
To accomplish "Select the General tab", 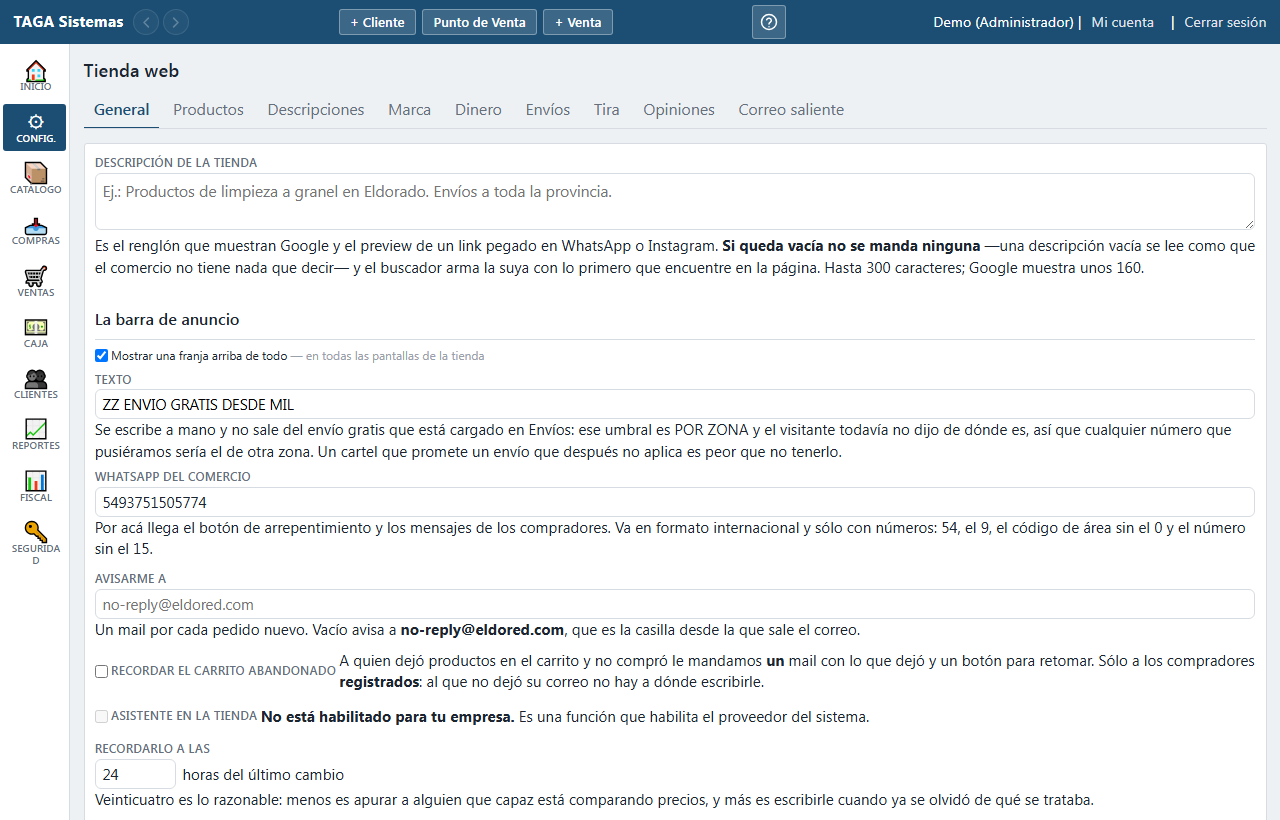I will click(x=122, y=110).
